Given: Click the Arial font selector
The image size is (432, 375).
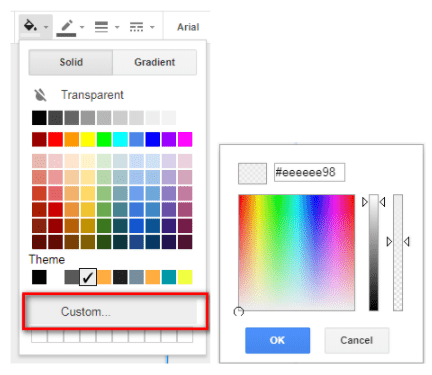Looking at the screenshot, I should (188, 27).
